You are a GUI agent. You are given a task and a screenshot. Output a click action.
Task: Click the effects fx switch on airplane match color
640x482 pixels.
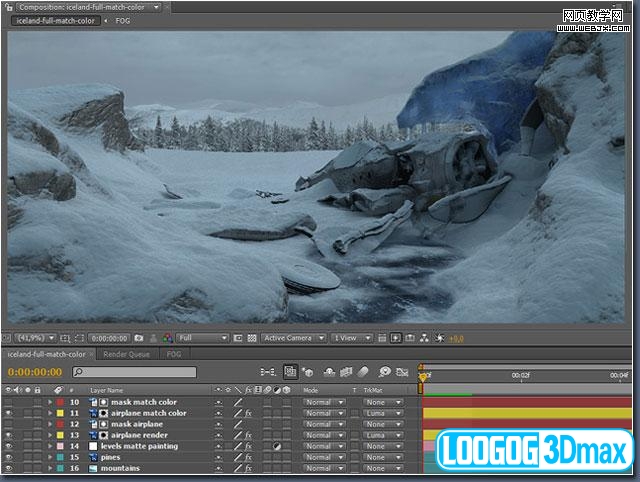(248, 413)
